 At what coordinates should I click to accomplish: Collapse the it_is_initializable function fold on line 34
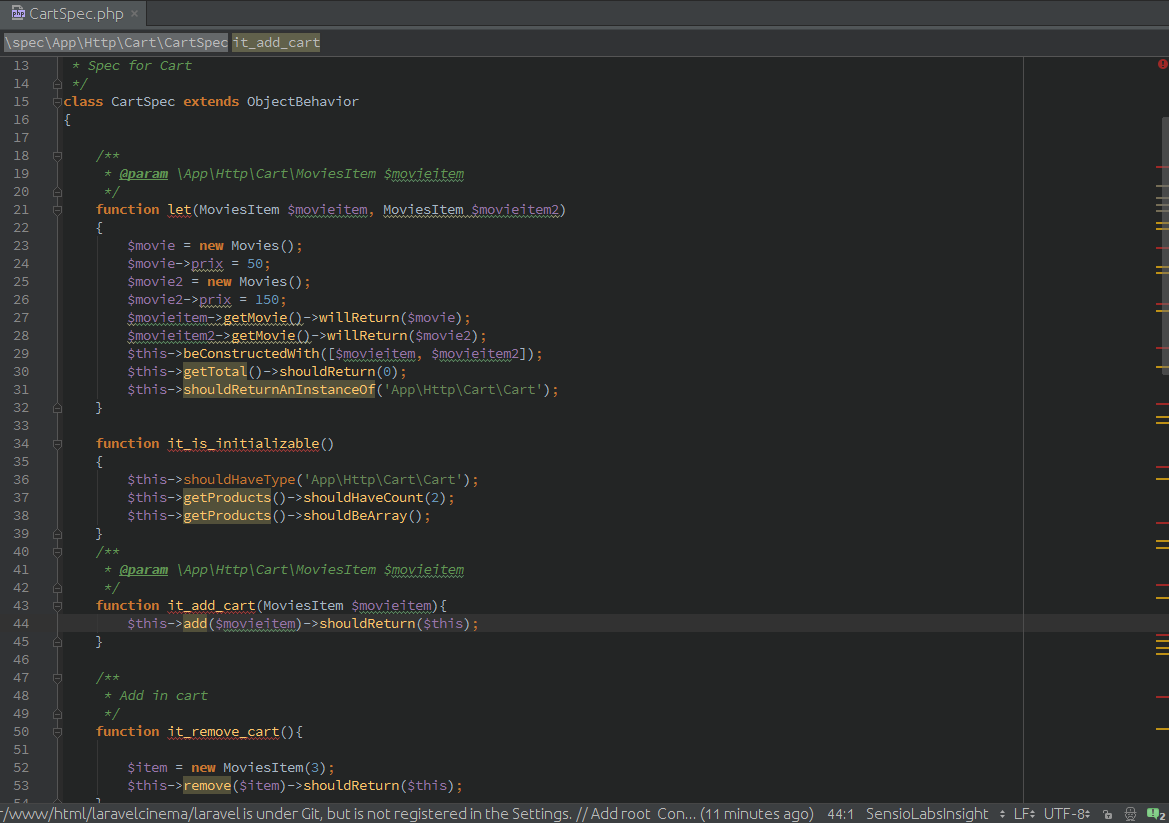57,444
